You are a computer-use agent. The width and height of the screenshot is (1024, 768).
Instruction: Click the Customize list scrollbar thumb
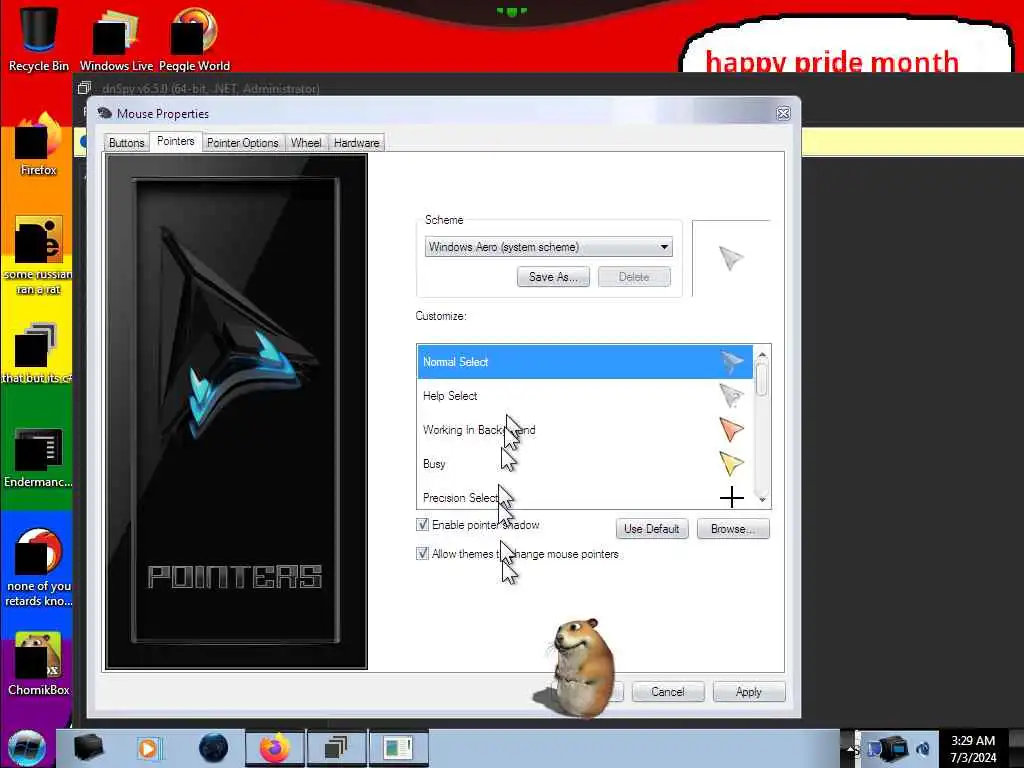pyautogui.click(x=761, y=379)
